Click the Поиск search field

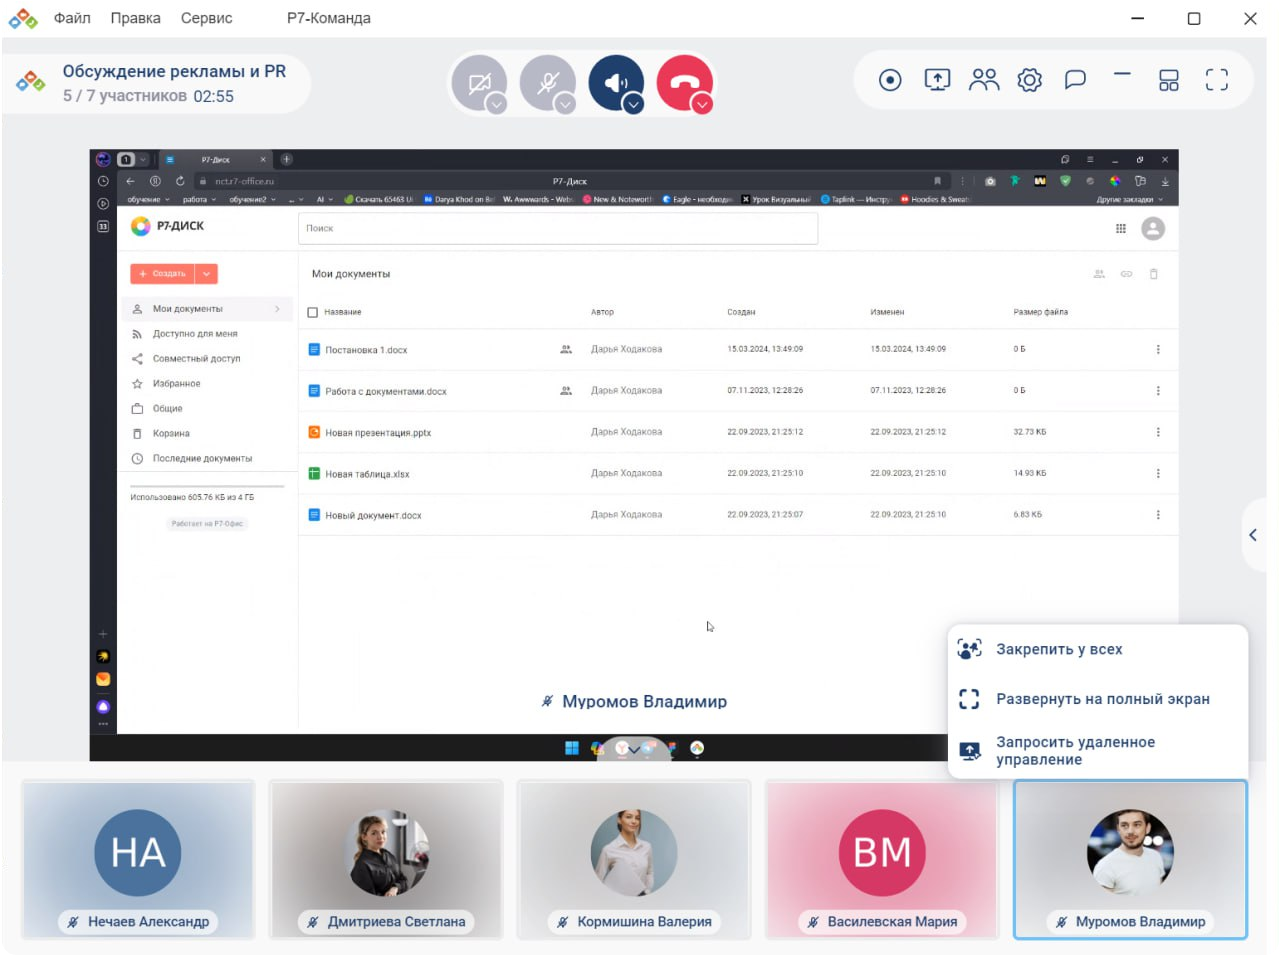click(x=558, y=228)
